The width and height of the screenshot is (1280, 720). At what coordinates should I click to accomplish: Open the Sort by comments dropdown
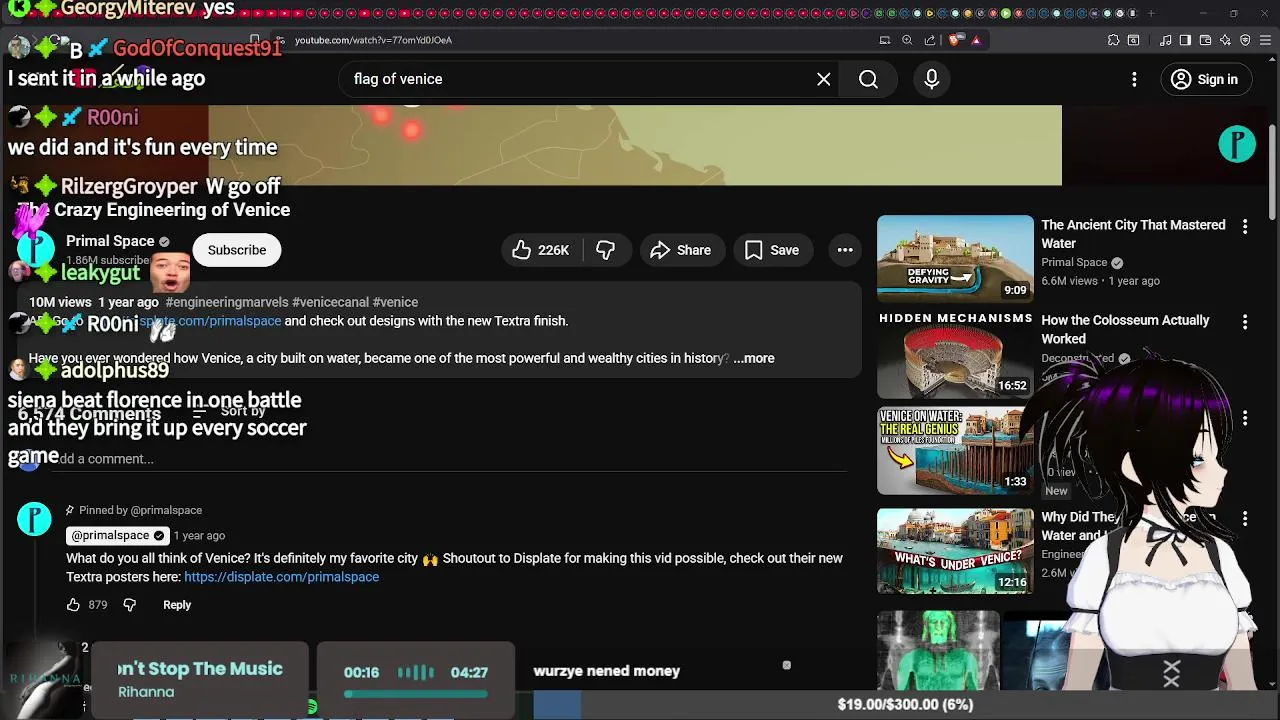[229, 411]
